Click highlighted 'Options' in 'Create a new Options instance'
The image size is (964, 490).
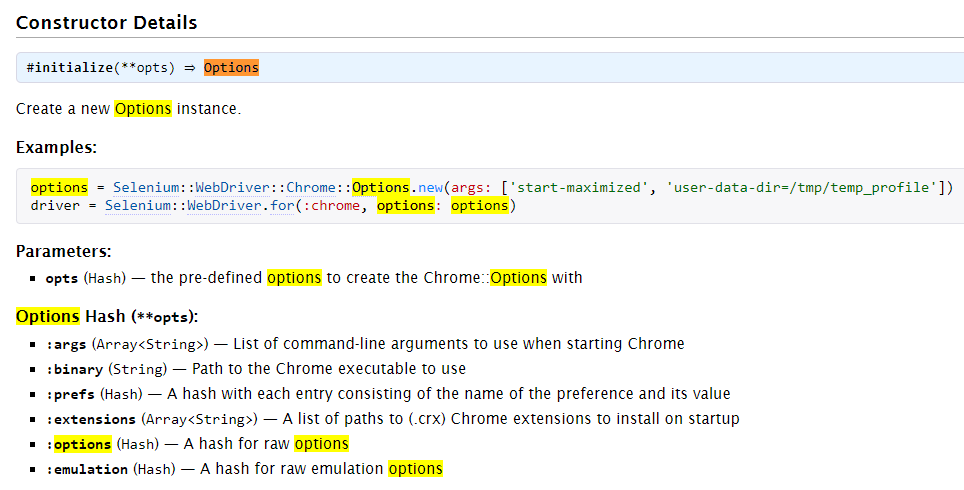click(143, 109)
